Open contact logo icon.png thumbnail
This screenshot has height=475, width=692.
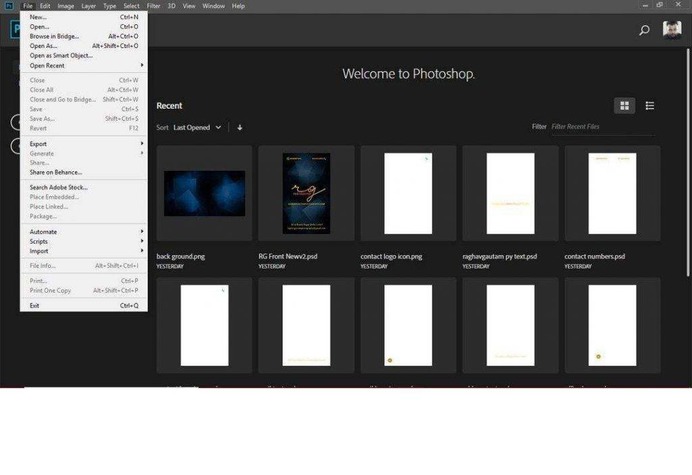pos(408,193)
